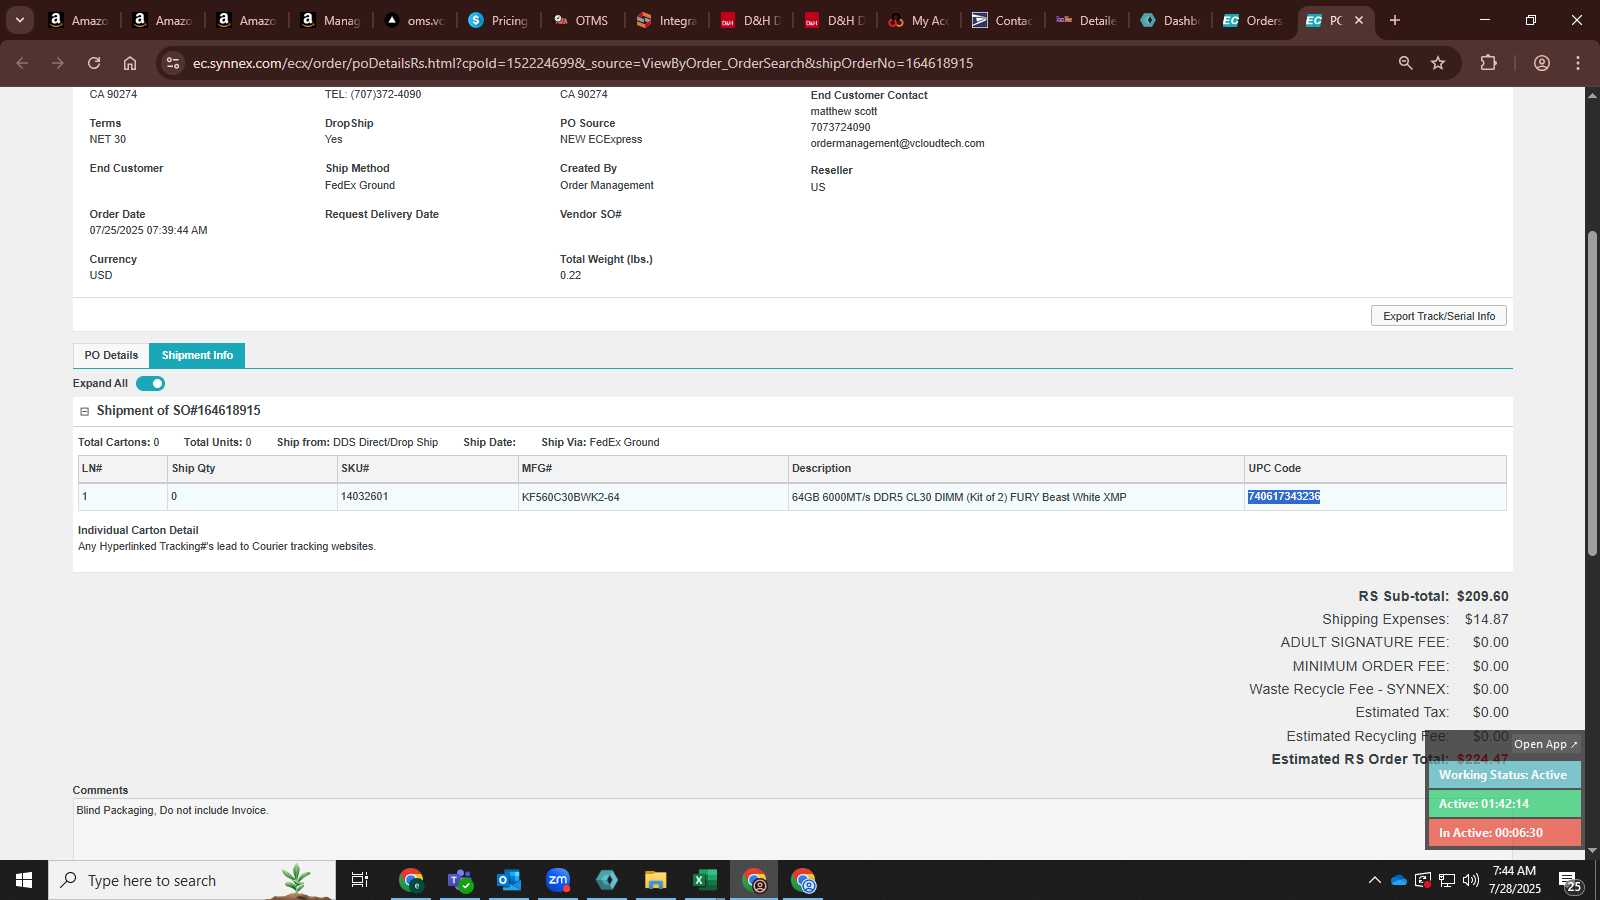
Task: Click the Active 01:42:14 timer
Action: tap(1504, 804)
